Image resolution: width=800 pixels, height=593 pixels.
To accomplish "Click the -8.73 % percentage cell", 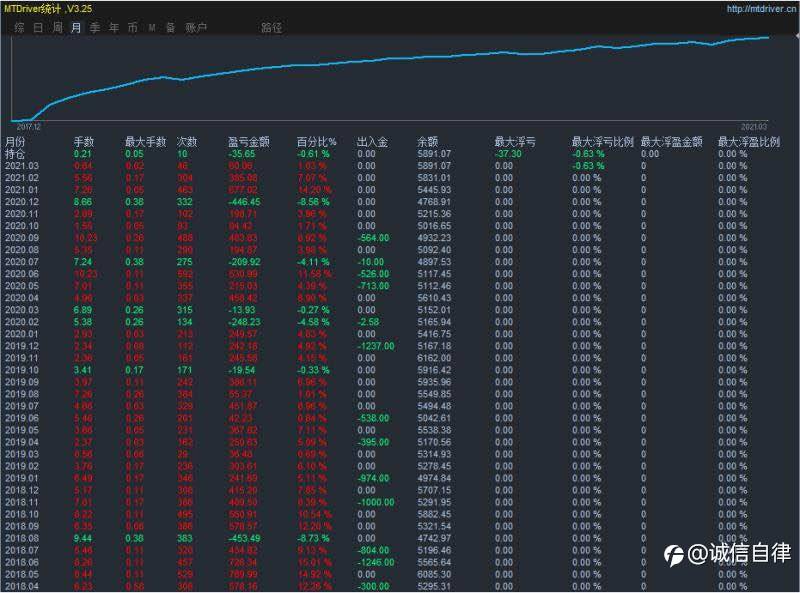I will (x=313, y=538).
